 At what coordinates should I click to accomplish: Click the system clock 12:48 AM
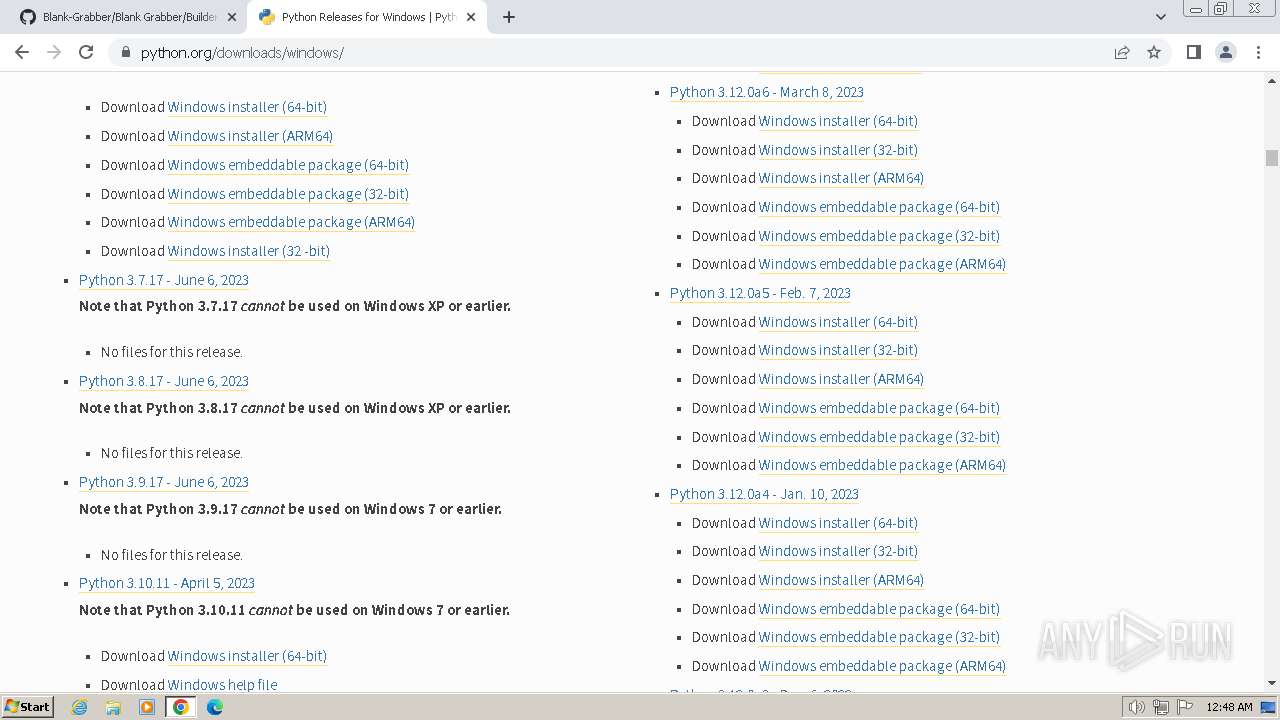pos(1229,707)
